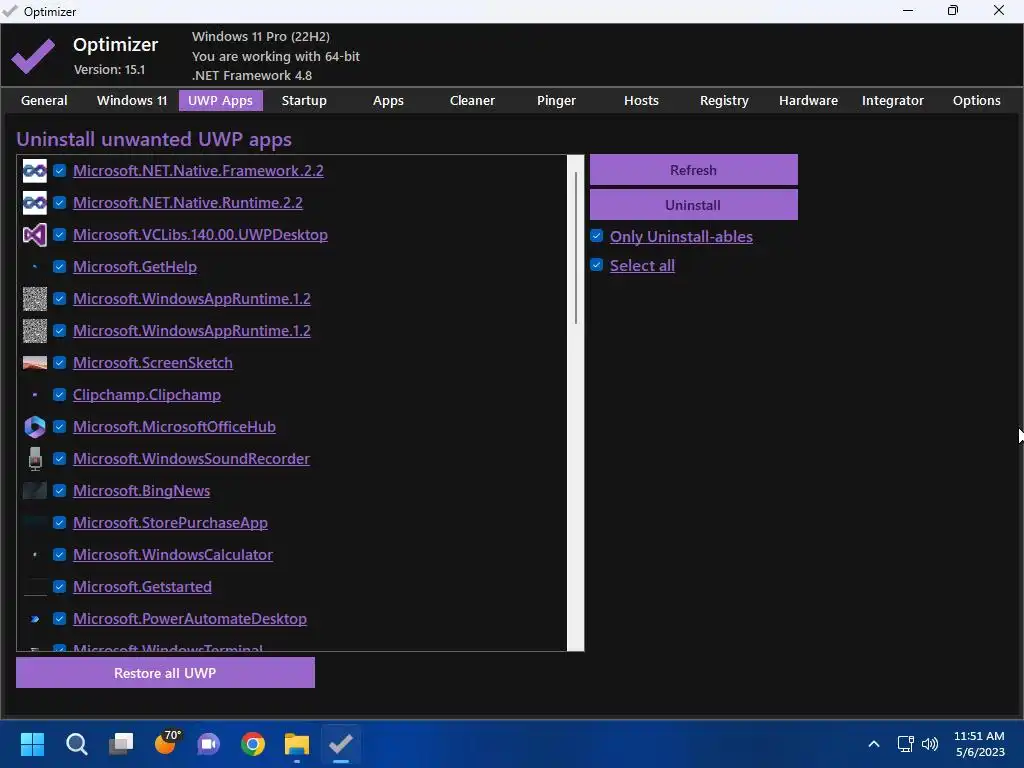Toggle the Select all checkbox
This screenshot has height=768, width=1024.
pos(596,264)
